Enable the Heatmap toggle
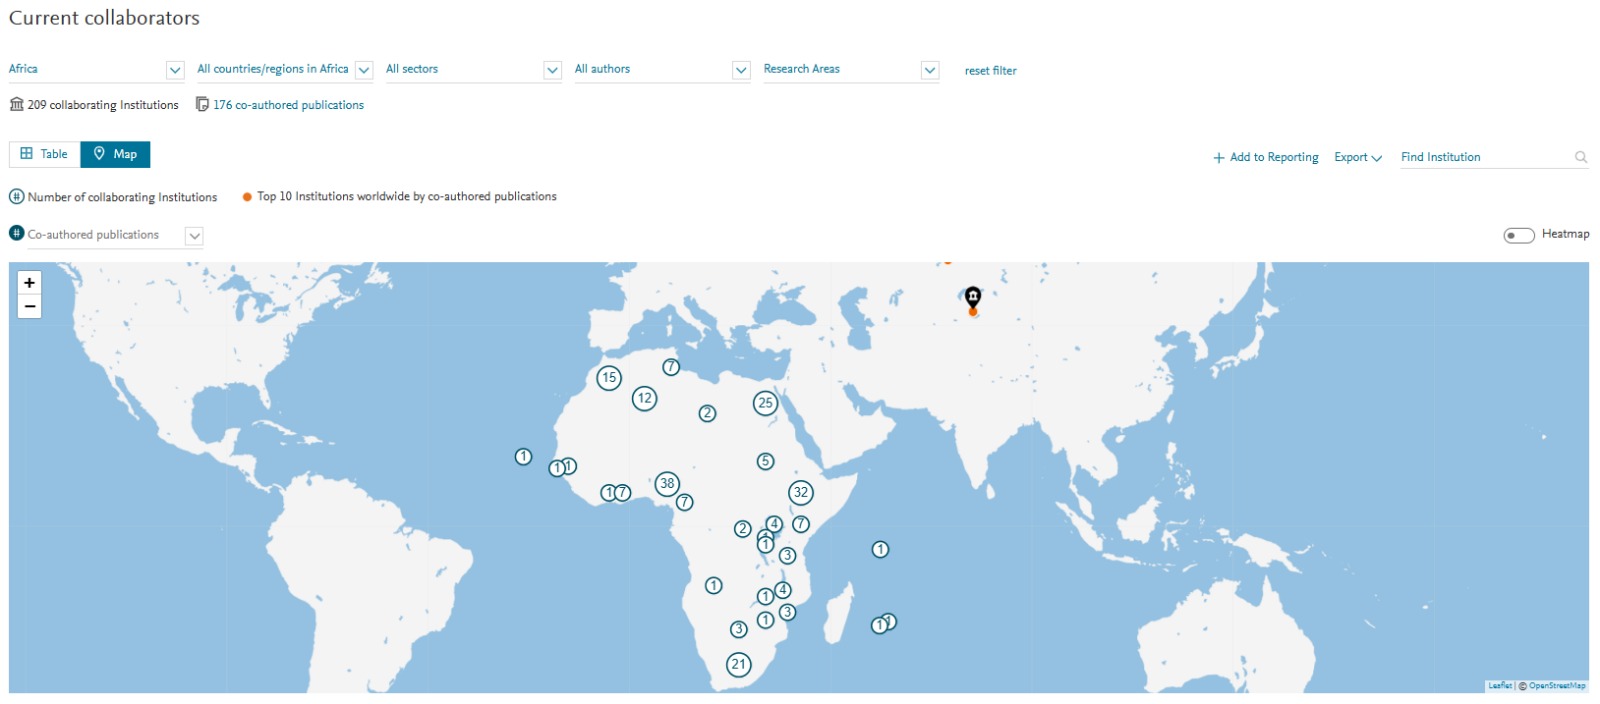 point(1519,235)
